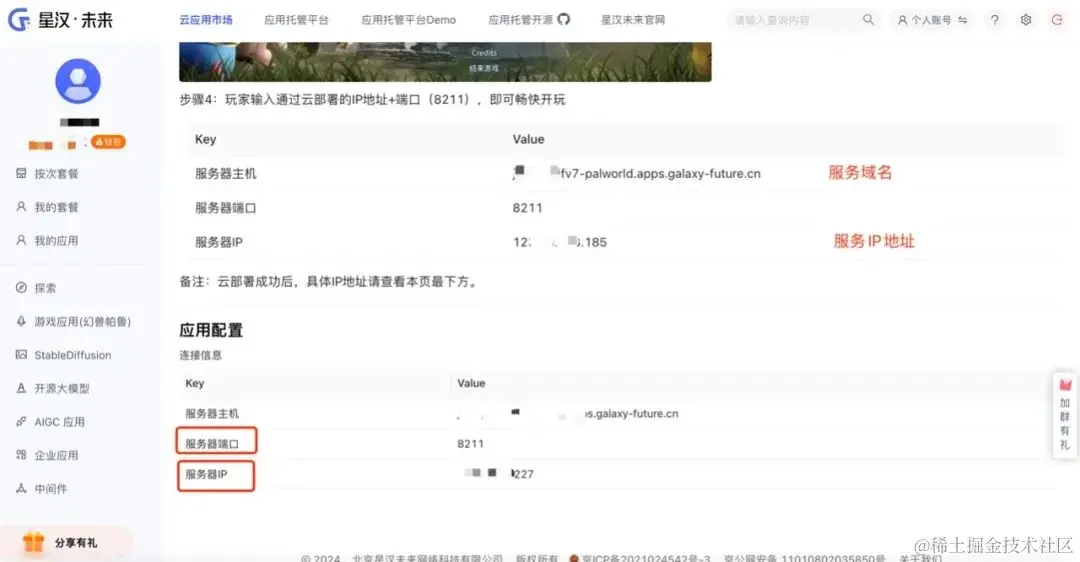The height and width of the screenshot is (562, 1080).
Task: Click the 星汉·未来 logo
Action: [x=60, y=20]
